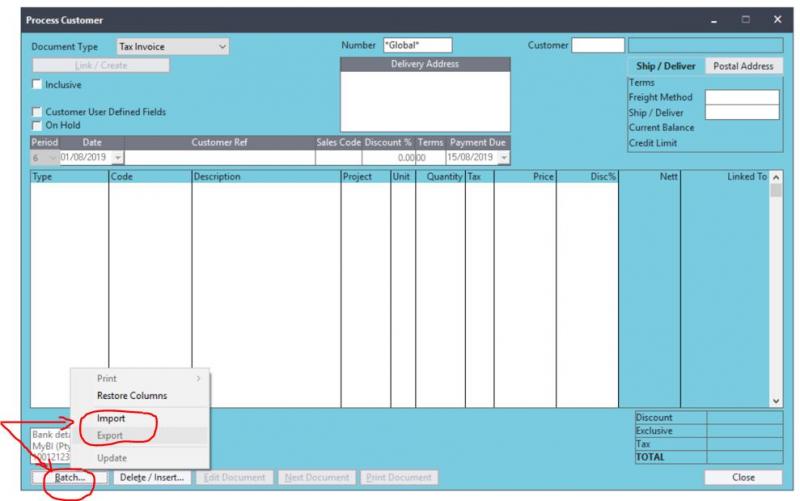Image resolution: width=800 pixels, height=501 pixels.
Task: Click the Batch... button
Action: pyautogui.click(x=68, y=478)
